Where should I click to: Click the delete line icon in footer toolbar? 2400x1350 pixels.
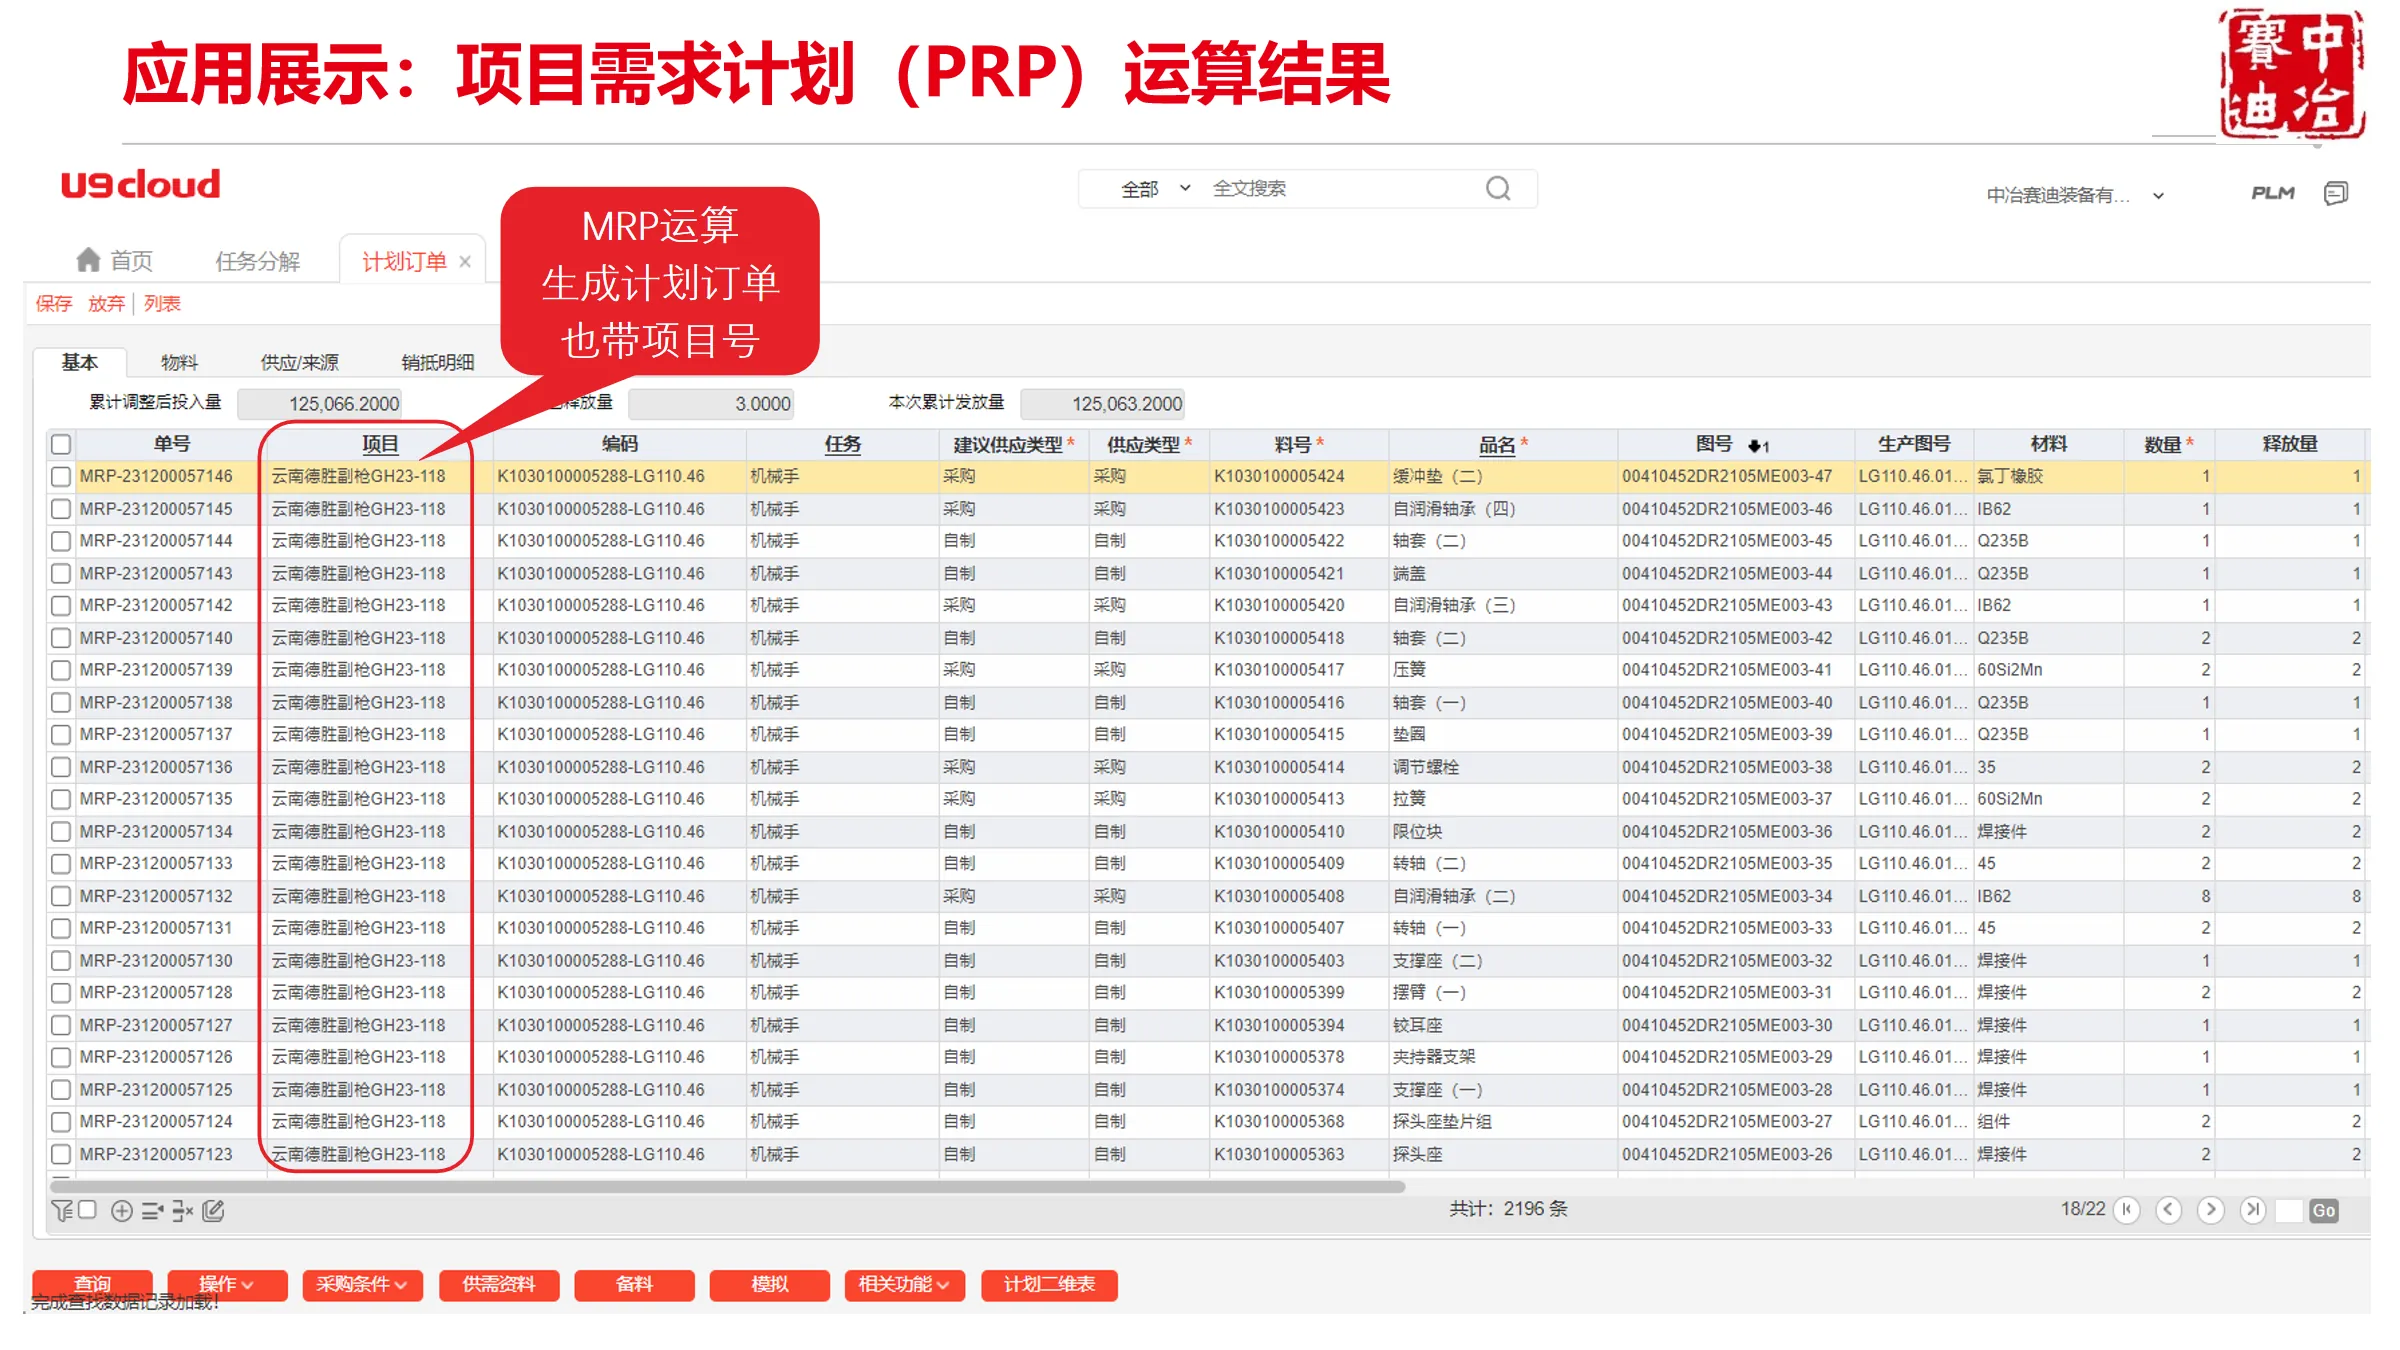click(182, 1211)
